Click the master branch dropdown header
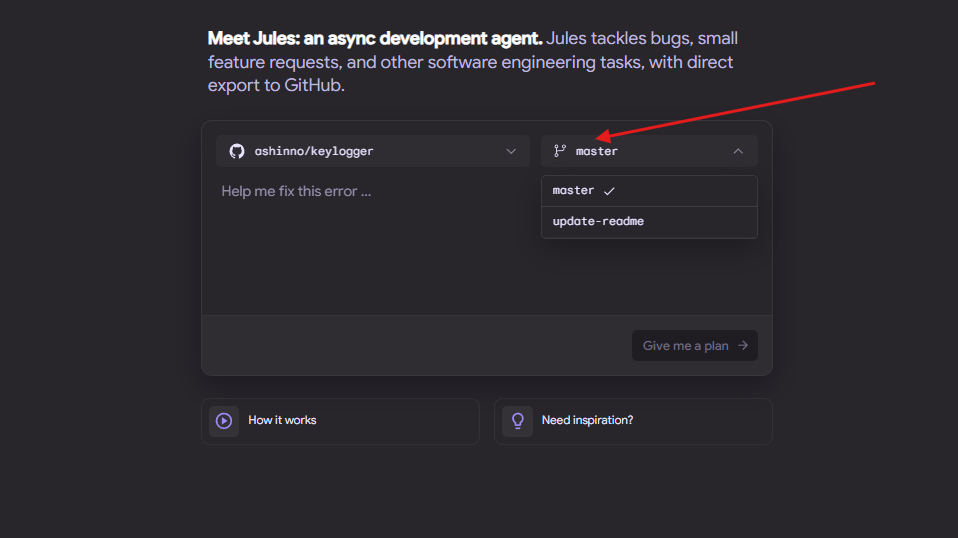 pos(649,151)
